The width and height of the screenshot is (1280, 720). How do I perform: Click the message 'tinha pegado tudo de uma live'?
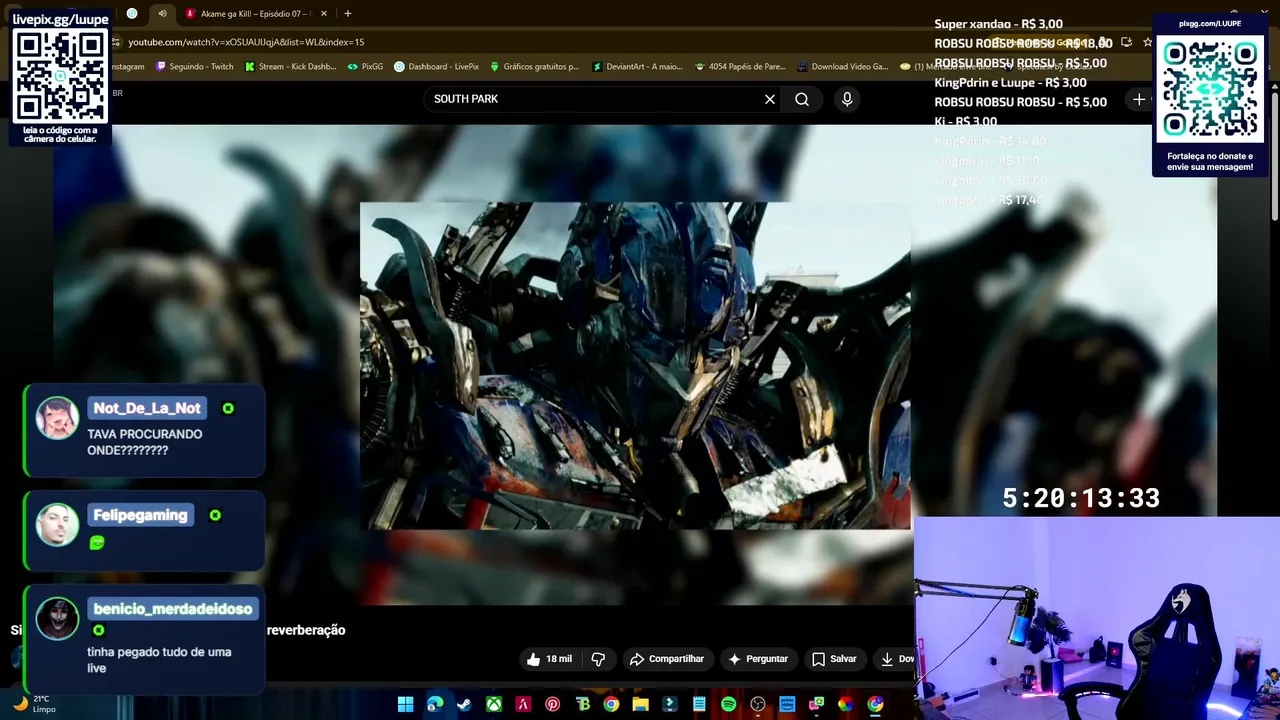pos(159,660)
